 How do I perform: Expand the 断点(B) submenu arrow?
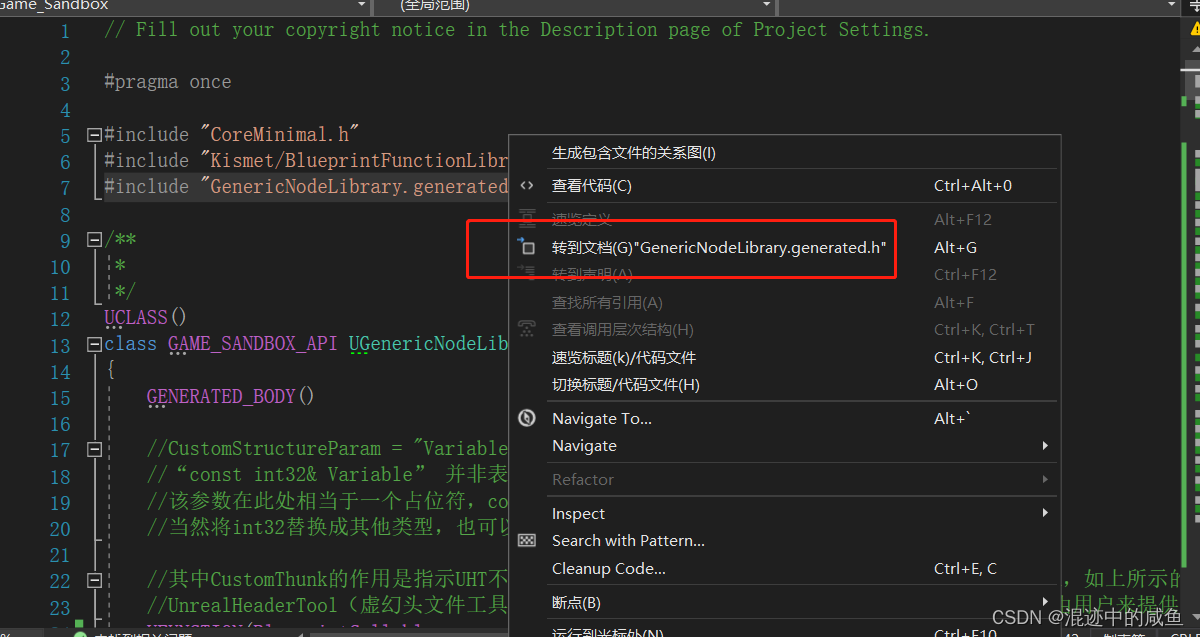(1045, 603)
